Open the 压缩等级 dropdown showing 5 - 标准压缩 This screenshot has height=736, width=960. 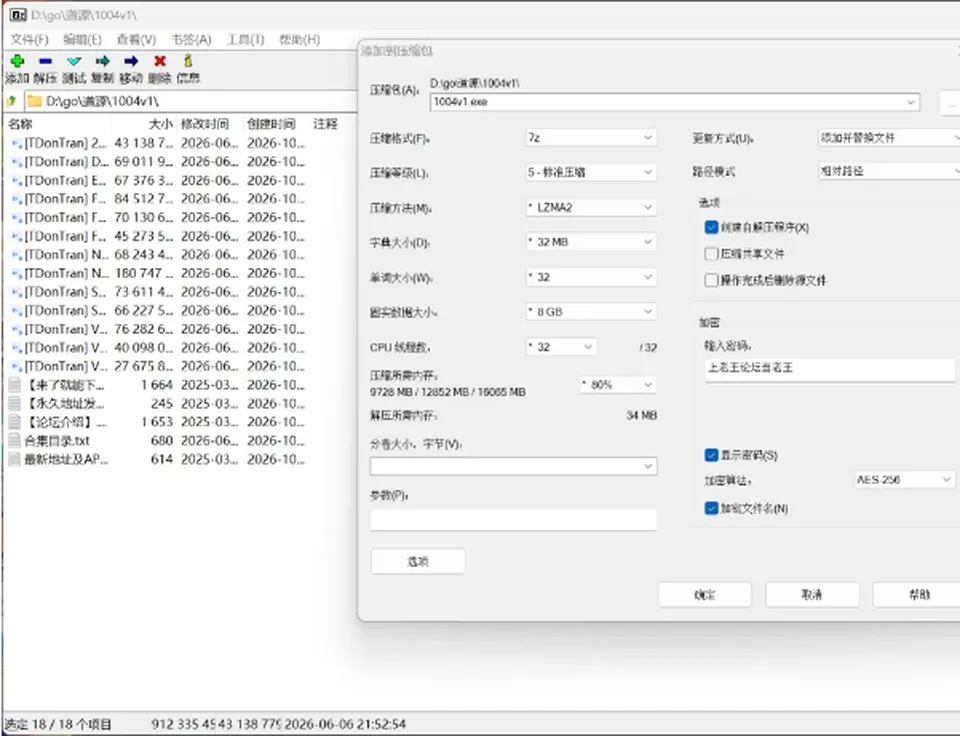(591, 173)
